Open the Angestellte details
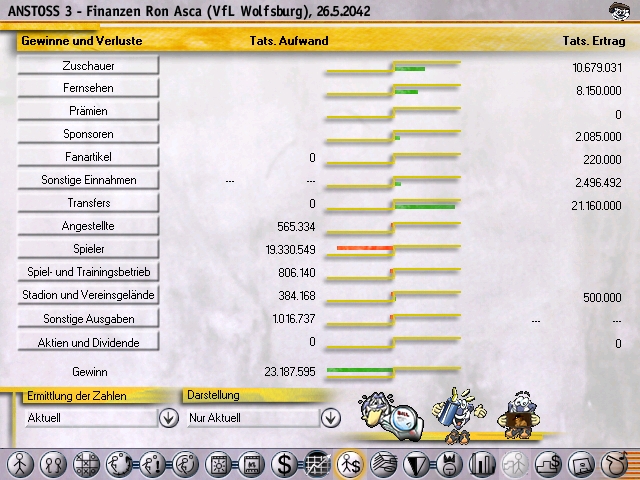 tap(88, 226)
